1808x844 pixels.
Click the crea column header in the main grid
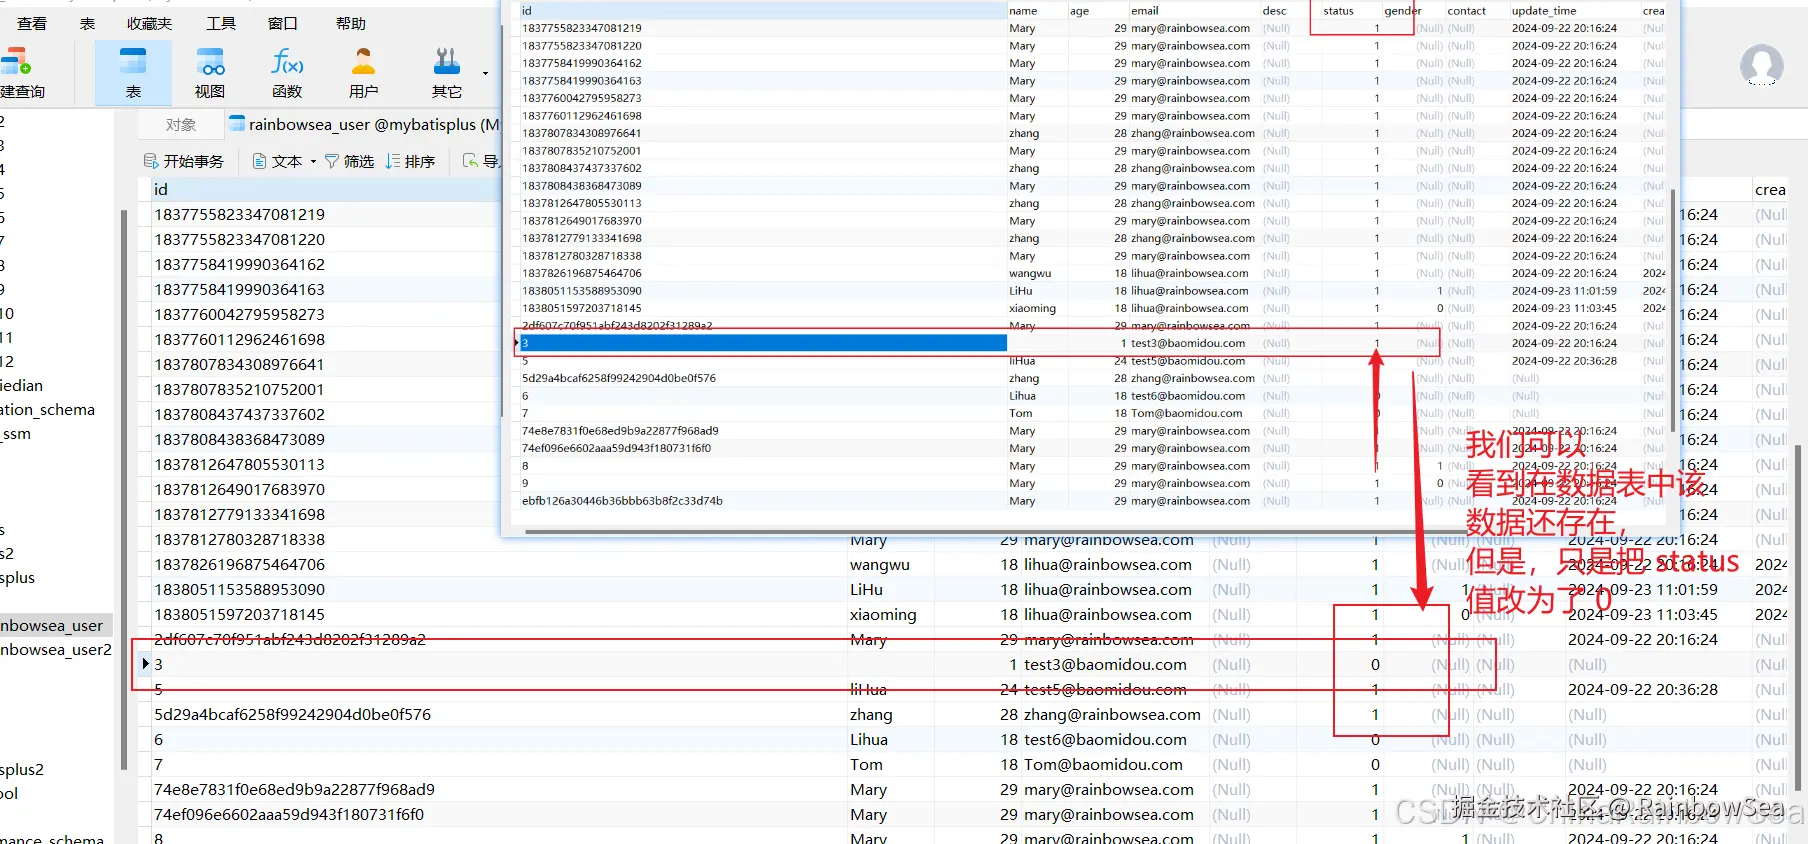pos(1770,189)
